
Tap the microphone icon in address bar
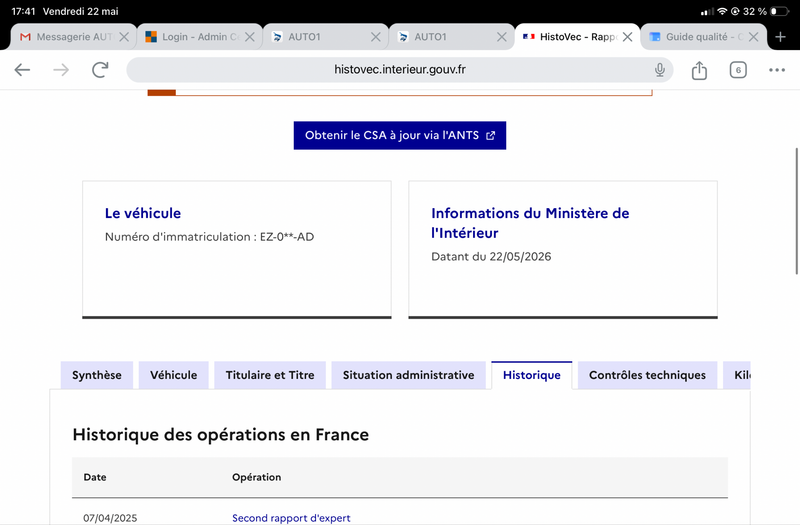(x=660, y=70)
